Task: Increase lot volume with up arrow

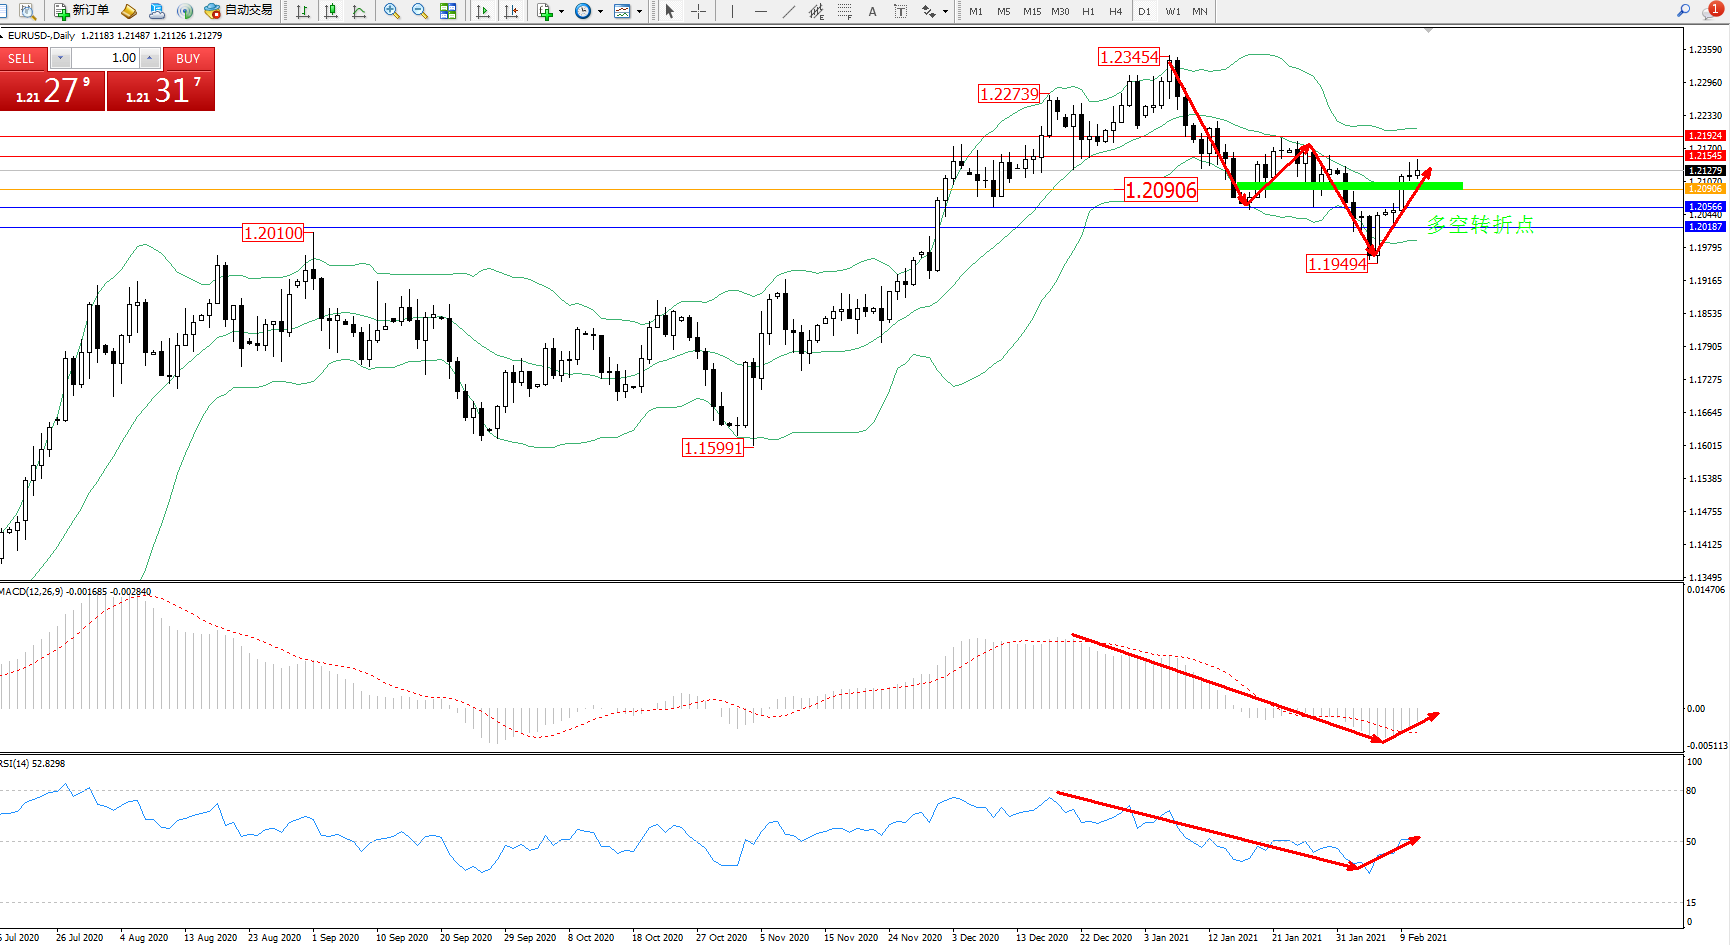Action: click(150, 59)
